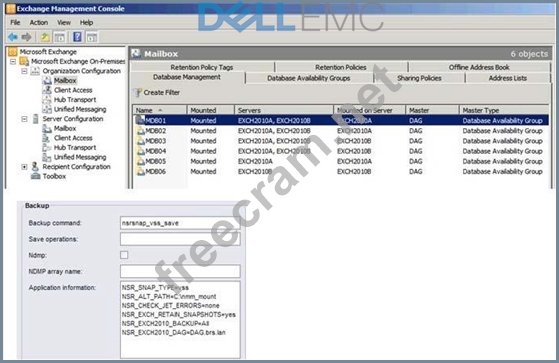Select Client Access under Organization Configuration
559x363 pixels.
coord(73,90)
